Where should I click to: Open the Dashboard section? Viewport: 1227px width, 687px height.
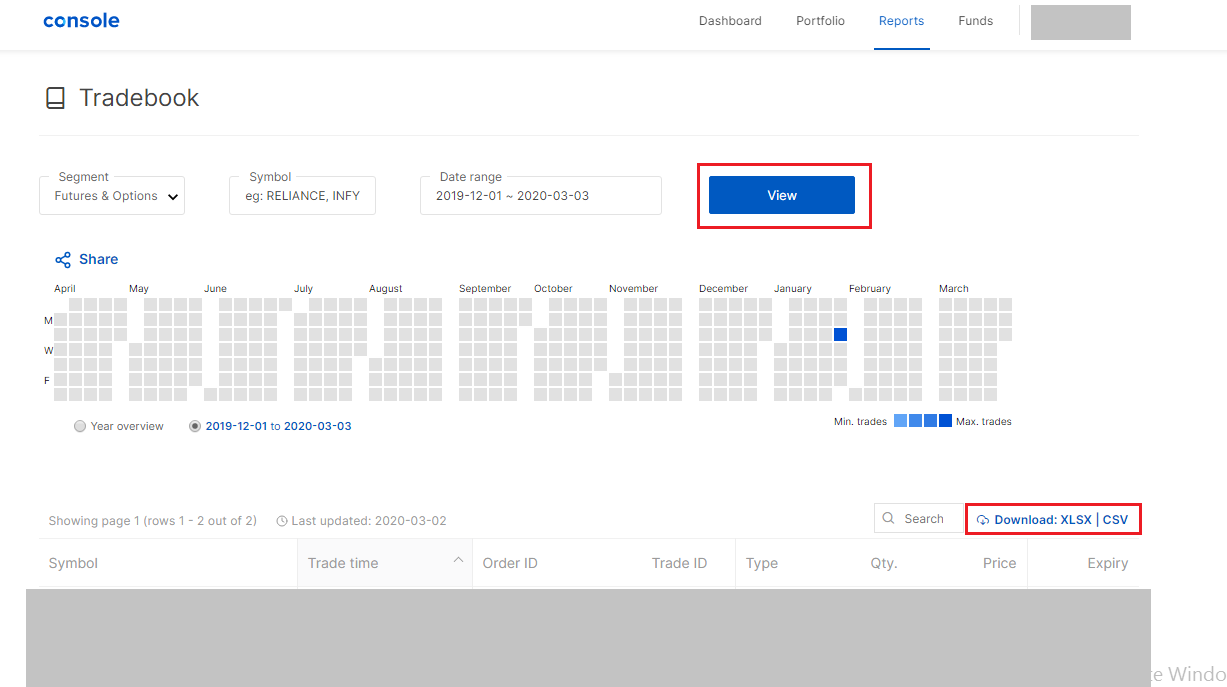tap(730, 20)
